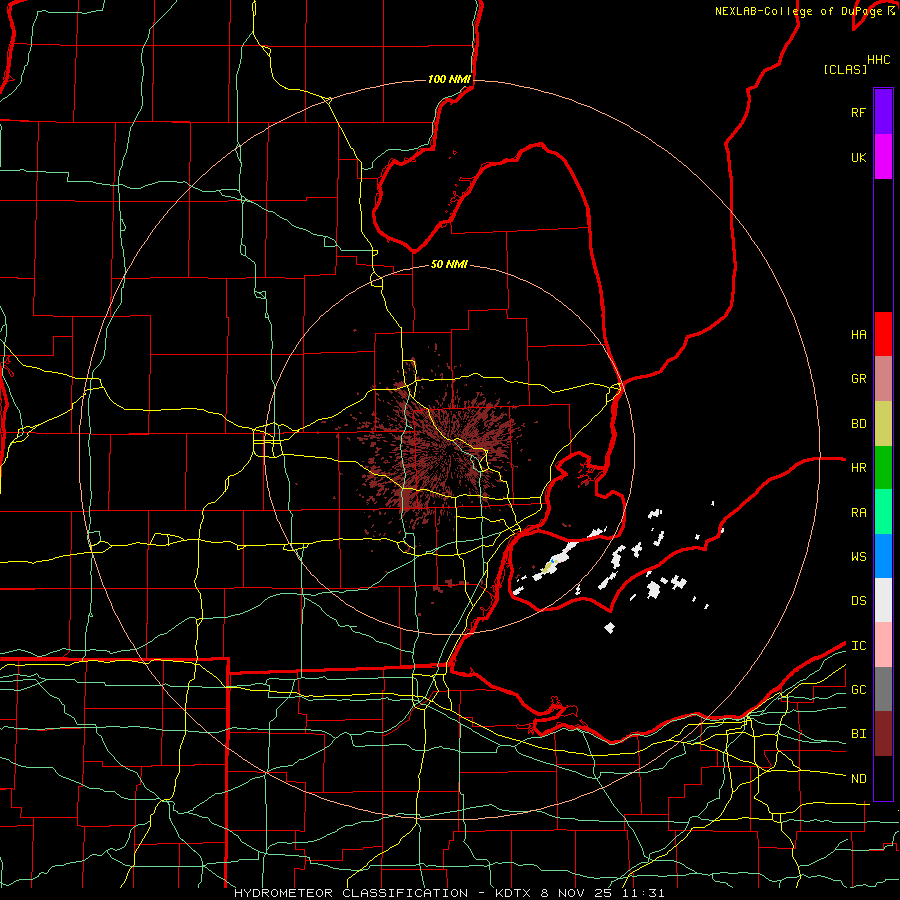Select the GR legend color block

883,379
